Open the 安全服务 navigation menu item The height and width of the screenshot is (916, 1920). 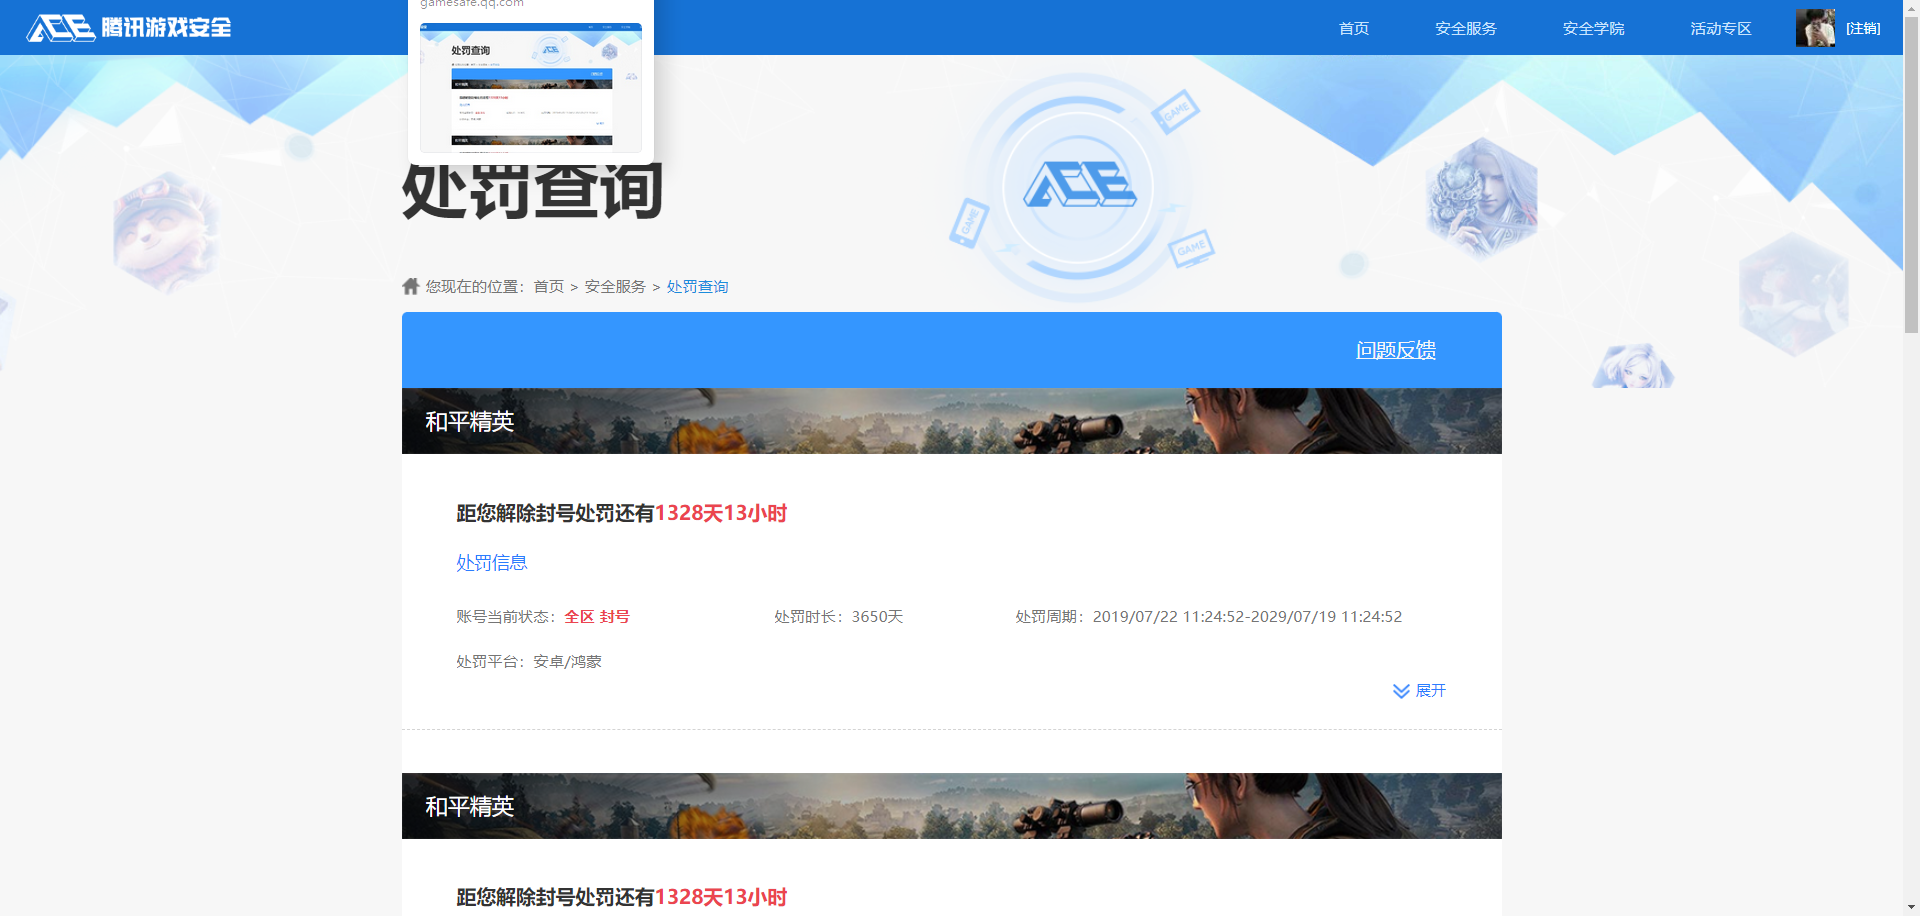tap(1465, 28)
